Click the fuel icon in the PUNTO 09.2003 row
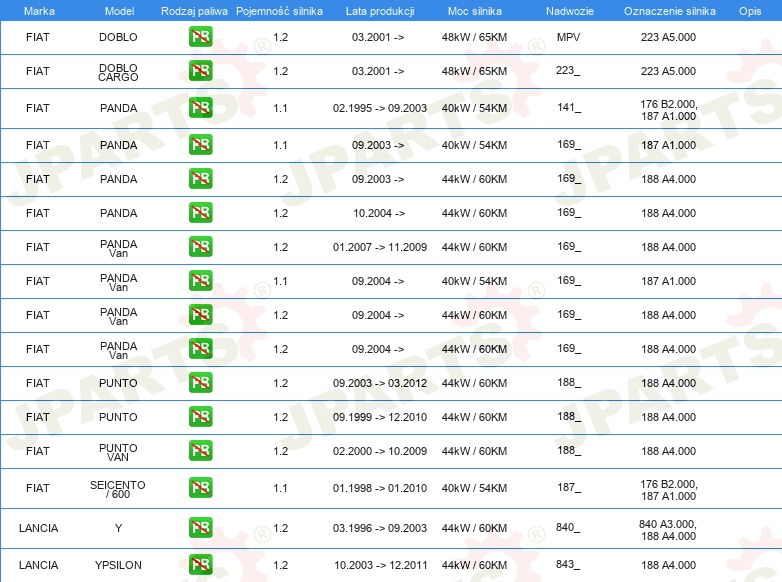Viewport: 782px width, 582px height. (200, 383)
